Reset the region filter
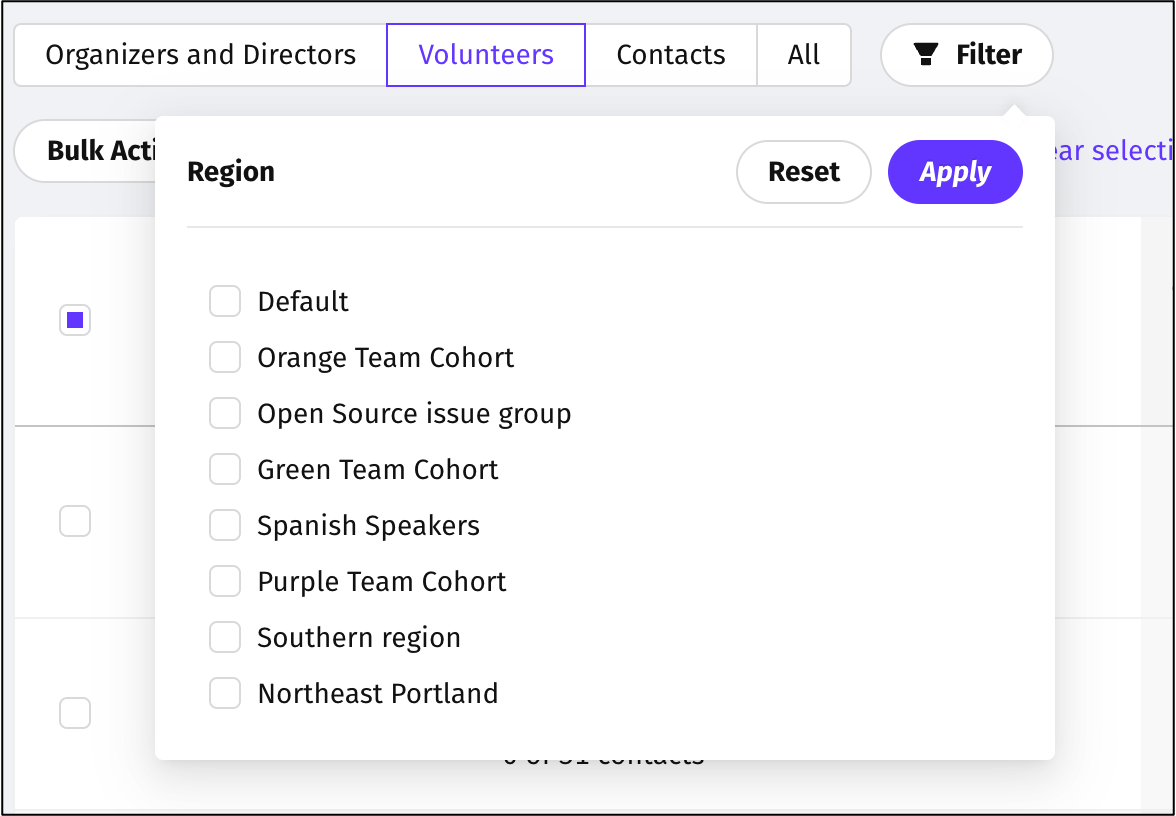Image resolution: width=1176 pixels, height=816 pixels. pyautogui.click(x=803, y=172)
